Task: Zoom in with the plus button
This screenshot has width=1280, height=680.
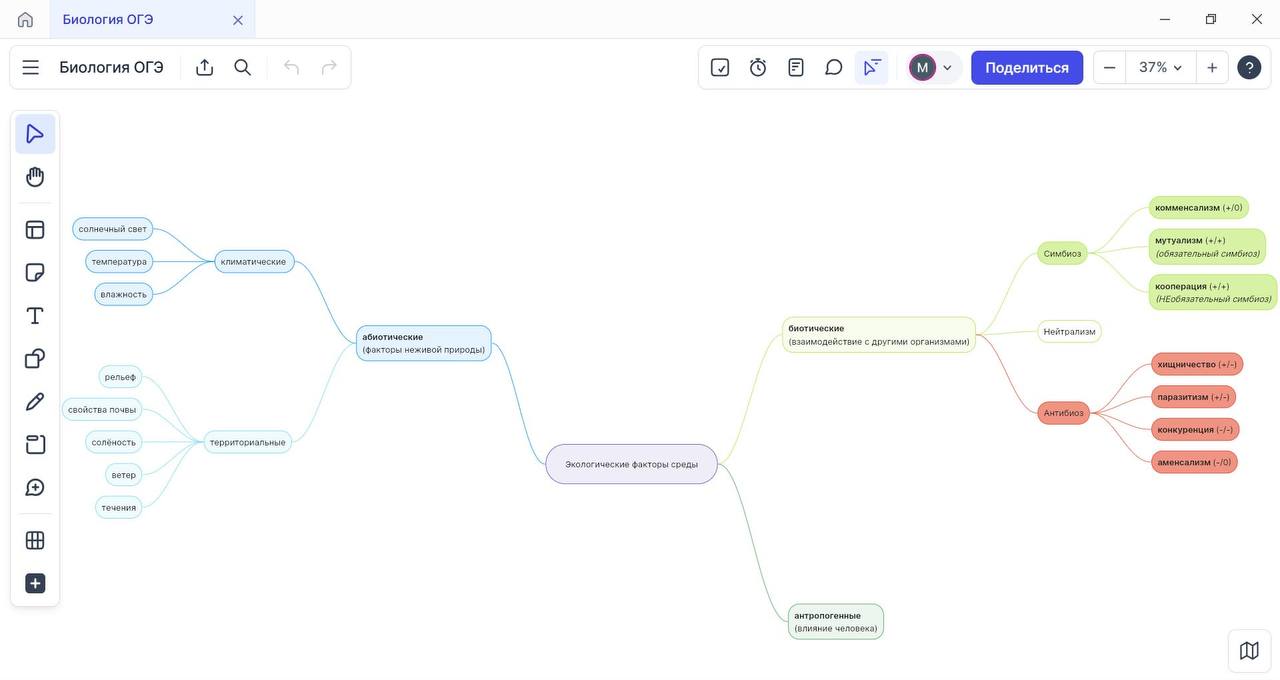Action: click(1212, 67)
